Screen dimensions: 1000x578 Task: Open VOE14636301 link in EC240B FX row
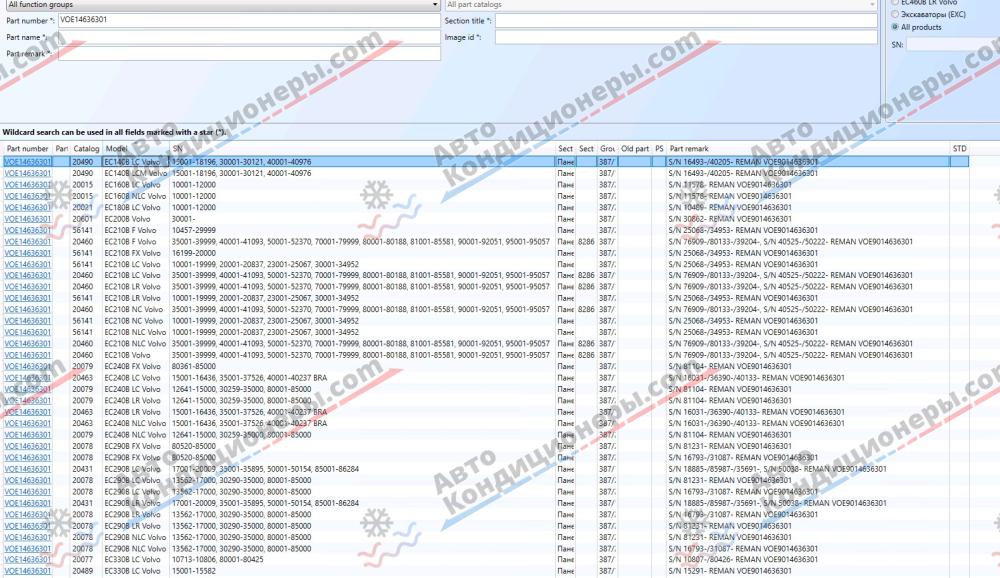(28, 367)
